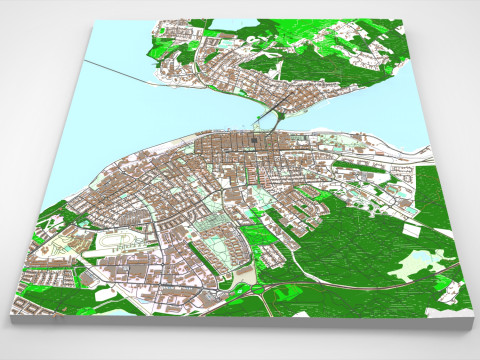Select the green roundabout at the highway junction

(x=257, y=288)
